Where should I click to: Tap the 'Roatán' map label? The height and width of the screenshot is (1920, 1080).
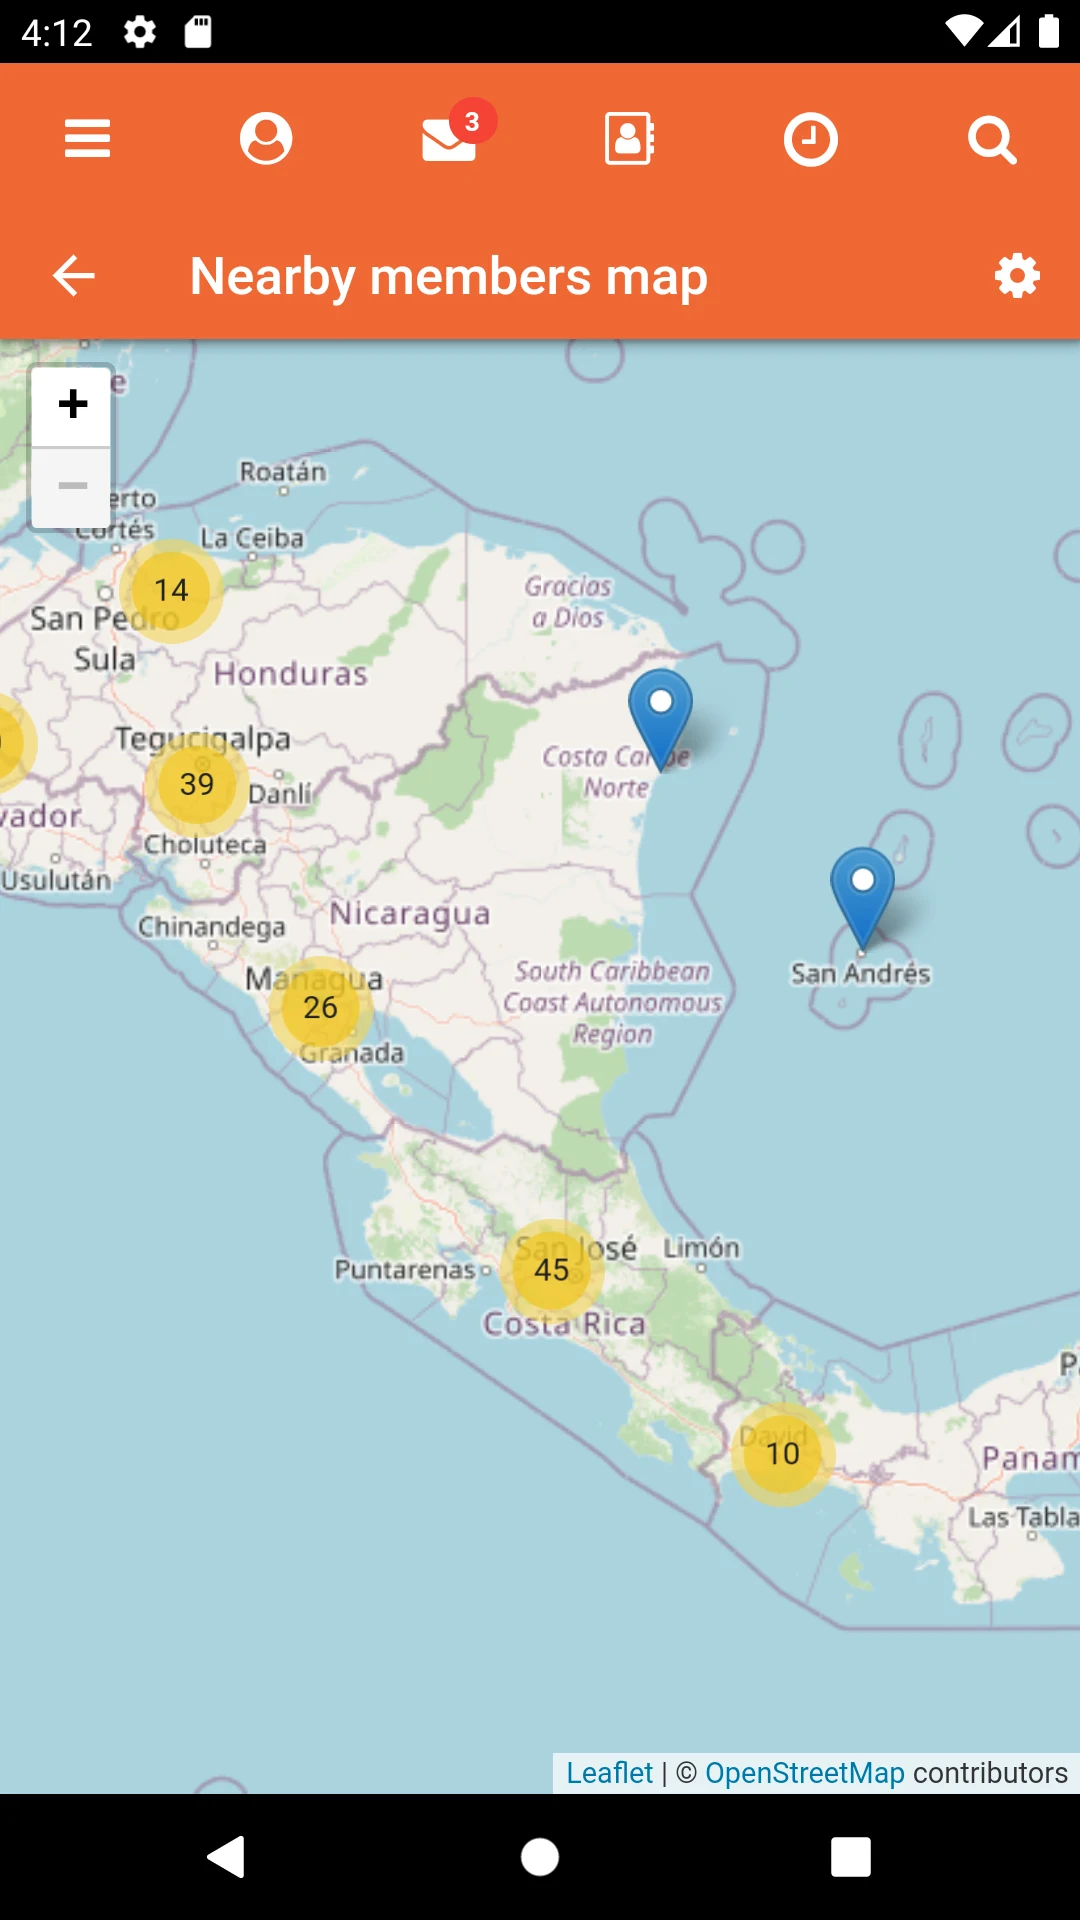pyautogui.click(x=283, y=471)
